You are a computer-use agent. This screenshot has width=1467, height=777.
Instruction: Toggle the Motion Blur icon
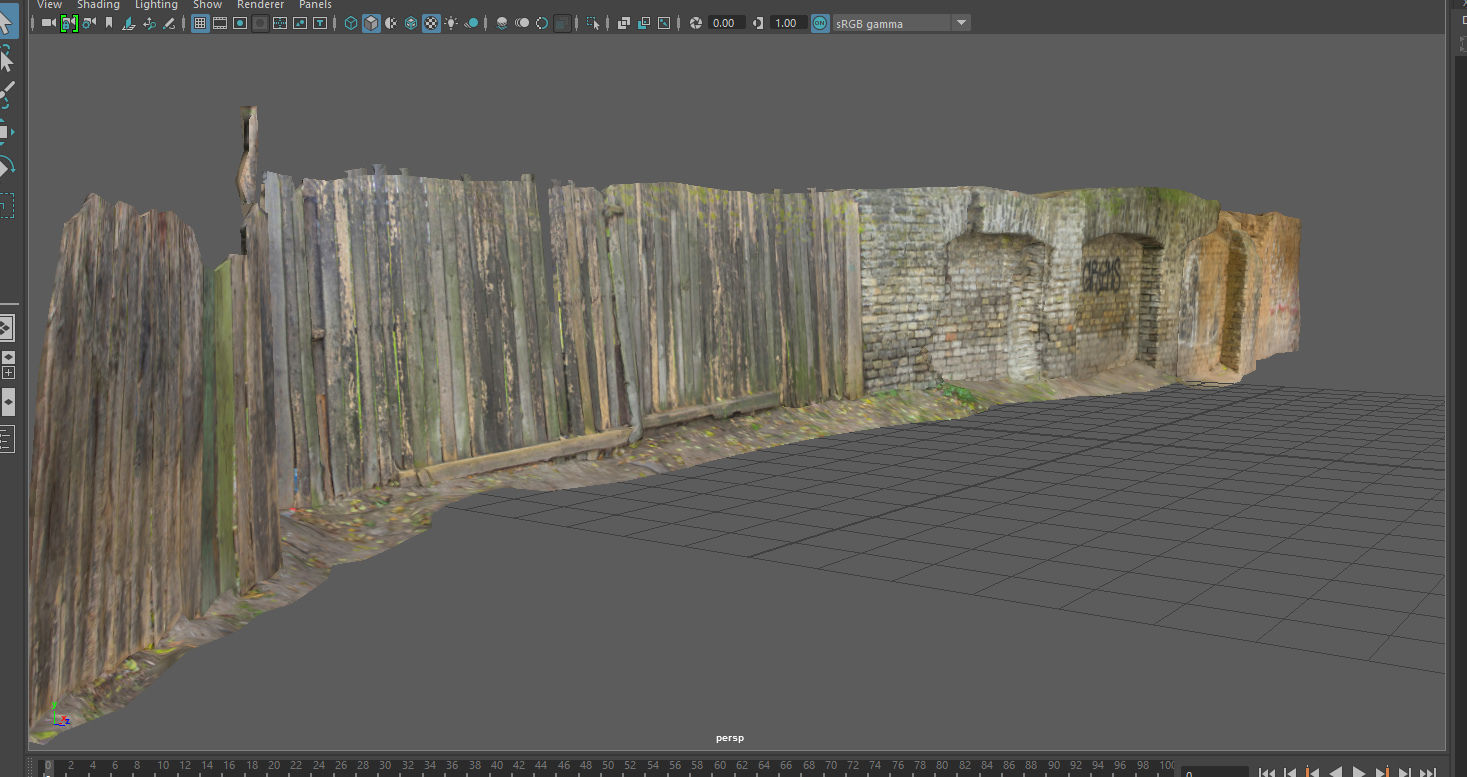(x=522, y=23)
